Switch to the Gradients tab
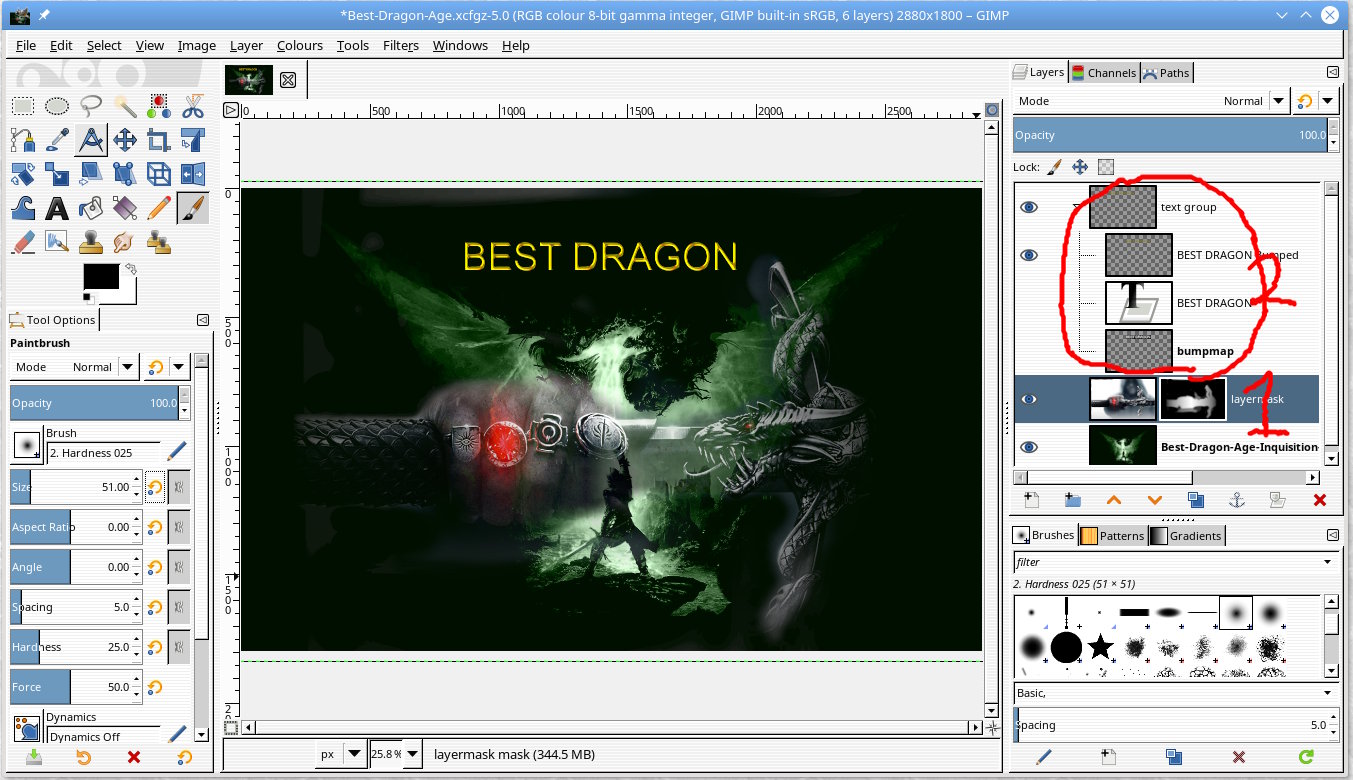1353x780 pixels. (1187, 536)
